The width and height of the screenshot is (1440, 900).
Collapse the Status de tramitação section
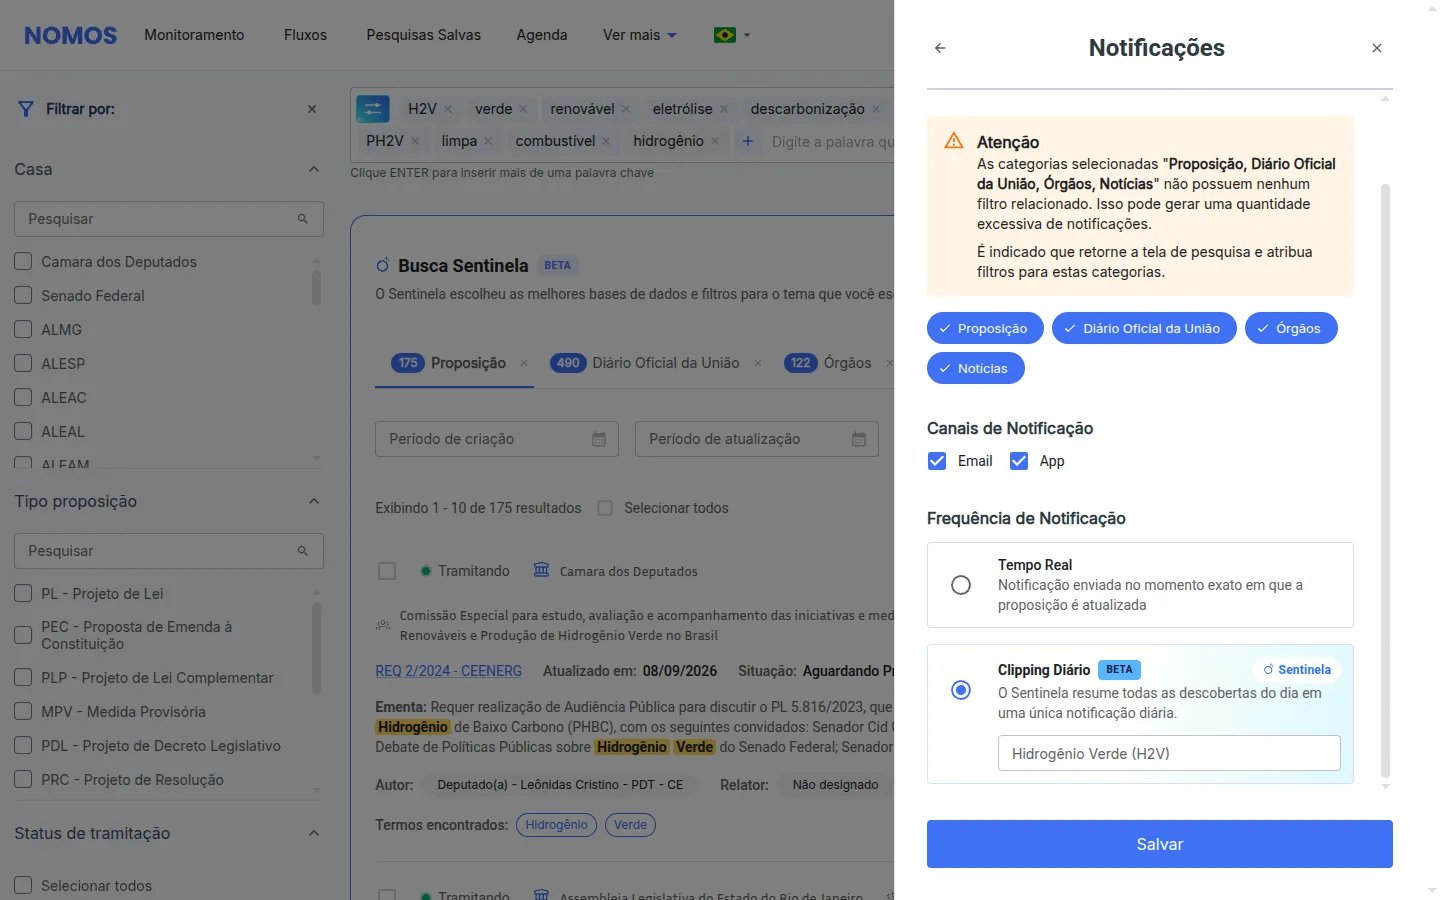(314, 833)
